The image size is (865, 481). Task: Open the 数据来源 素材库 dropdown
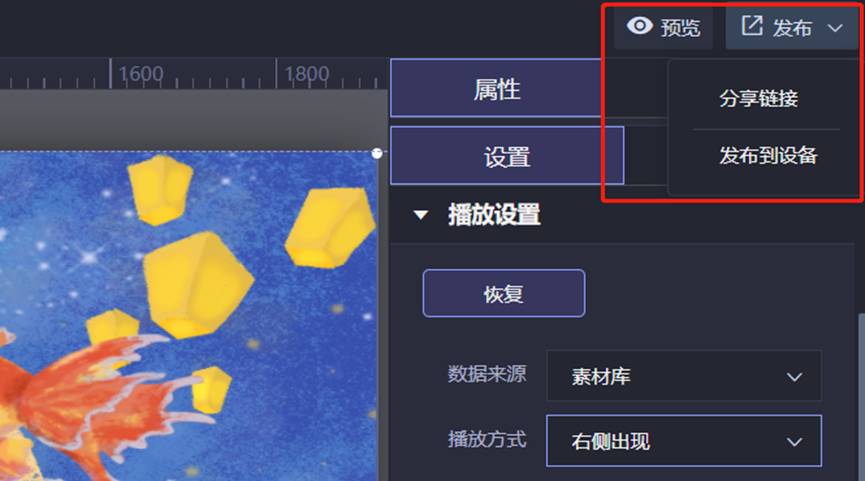click(684, 376)
